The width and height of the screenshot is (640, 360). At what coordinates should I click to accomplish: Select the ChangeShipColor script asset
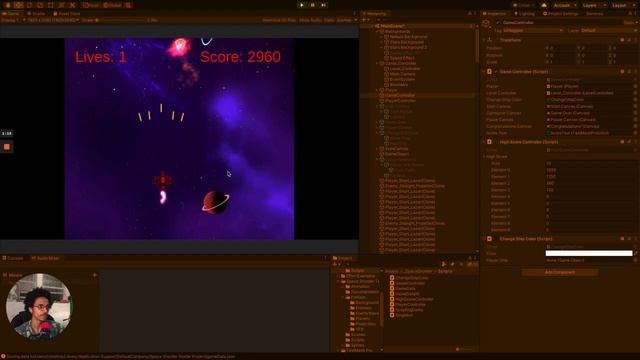point(409,278)
